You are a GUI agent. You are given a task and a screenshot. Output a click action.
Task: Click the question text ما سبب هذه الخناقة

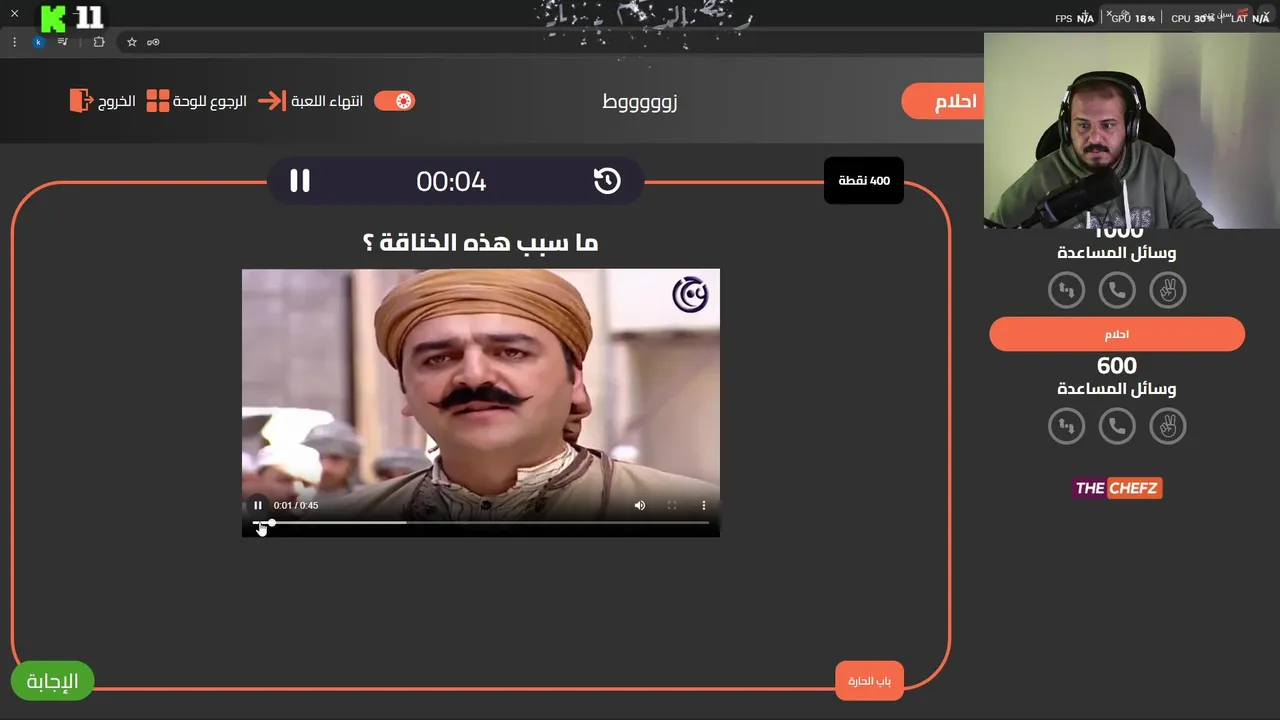480,242
